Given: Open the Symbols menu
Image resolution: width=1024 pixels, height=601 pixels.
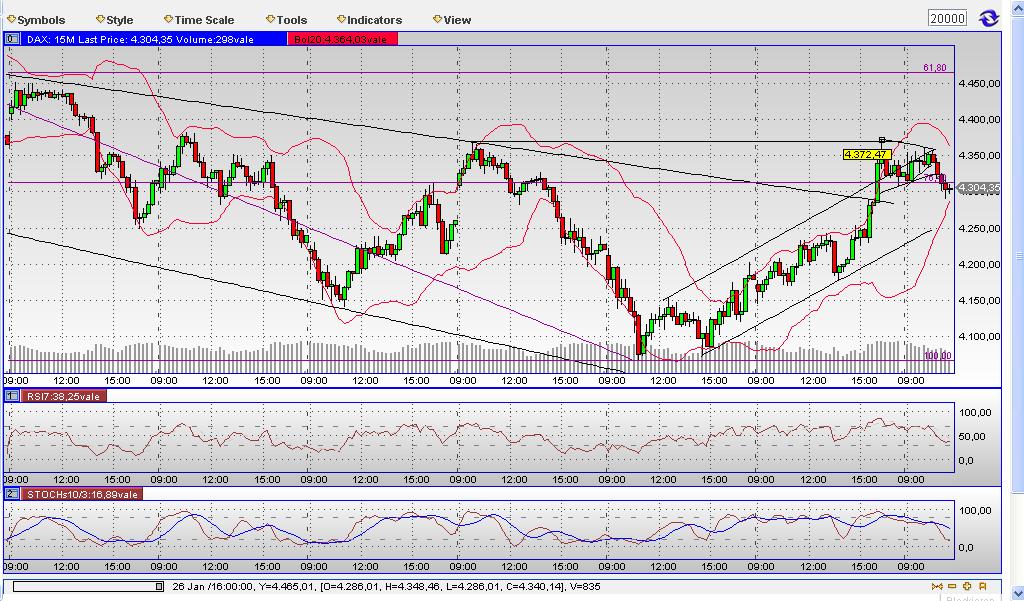Looking at the screenshot, I should click(x=40, y=19).
